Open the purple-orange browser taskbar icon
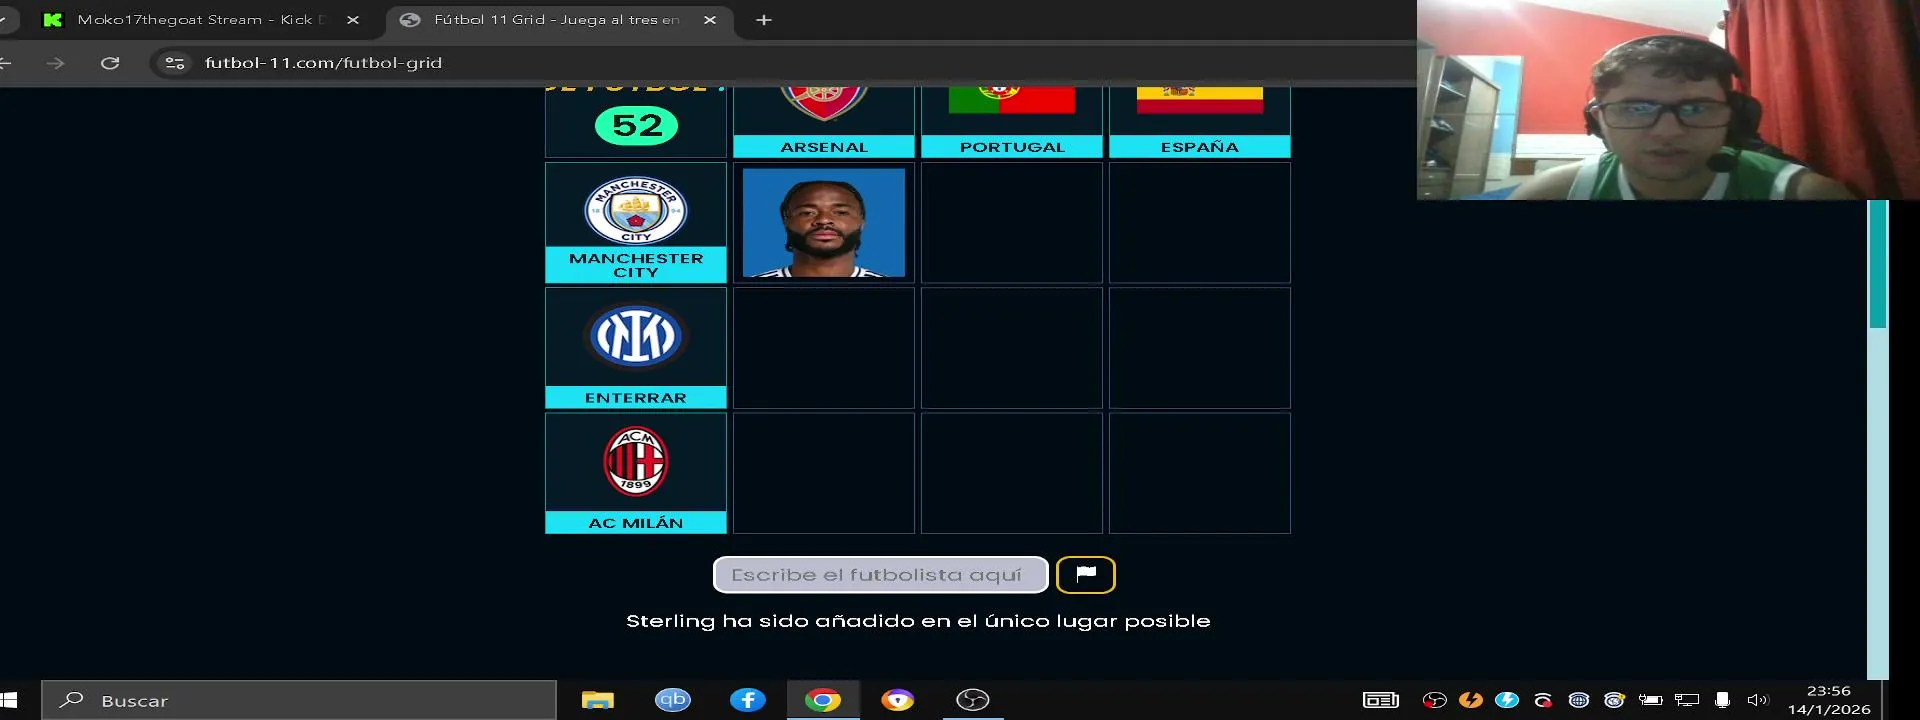The width and height of the screenshot is (1920, 720). click(898, 700)
